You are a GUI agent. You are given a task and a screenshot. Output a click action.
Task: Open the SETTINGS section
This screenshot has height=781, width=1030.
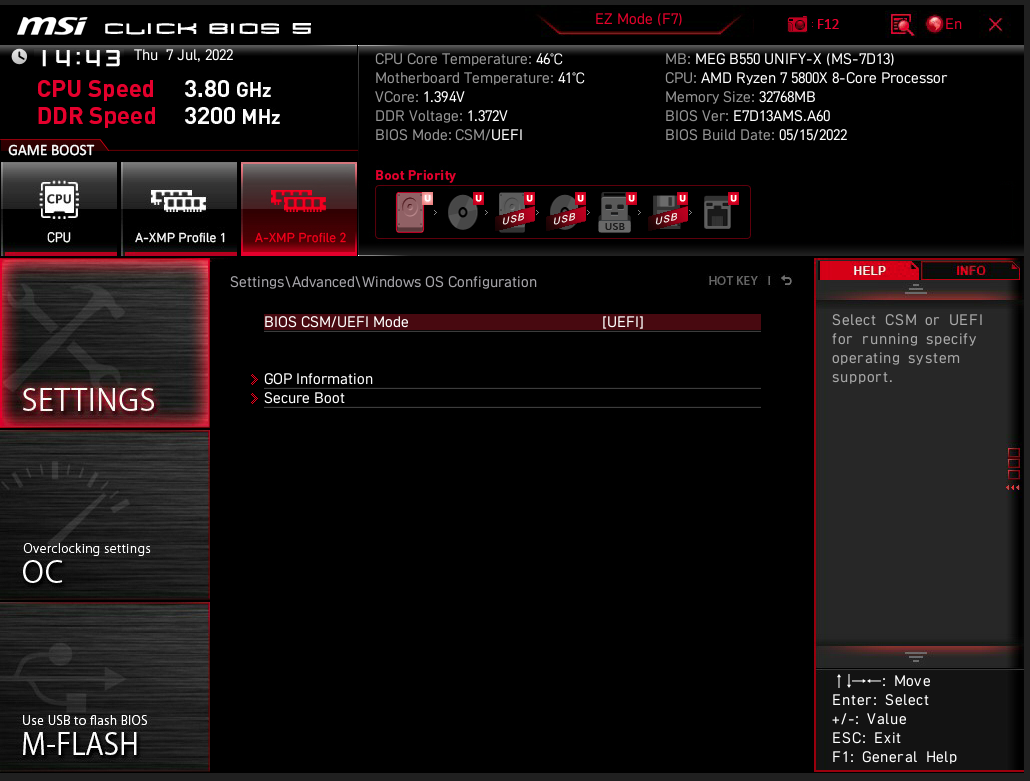point(105,343)
